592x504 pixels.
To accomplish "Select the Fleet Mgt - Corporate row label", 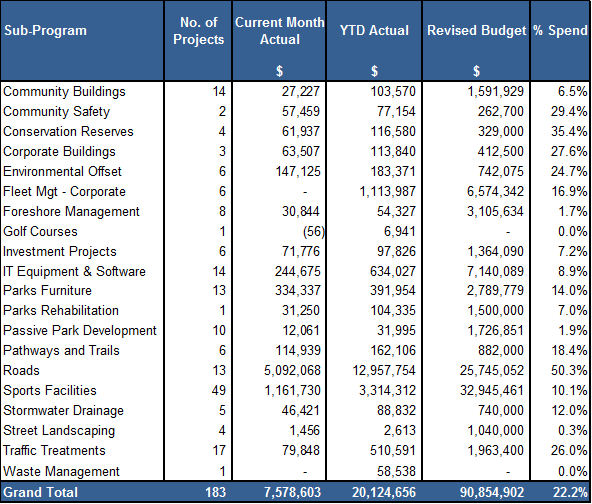I will (x=64, y=191).
